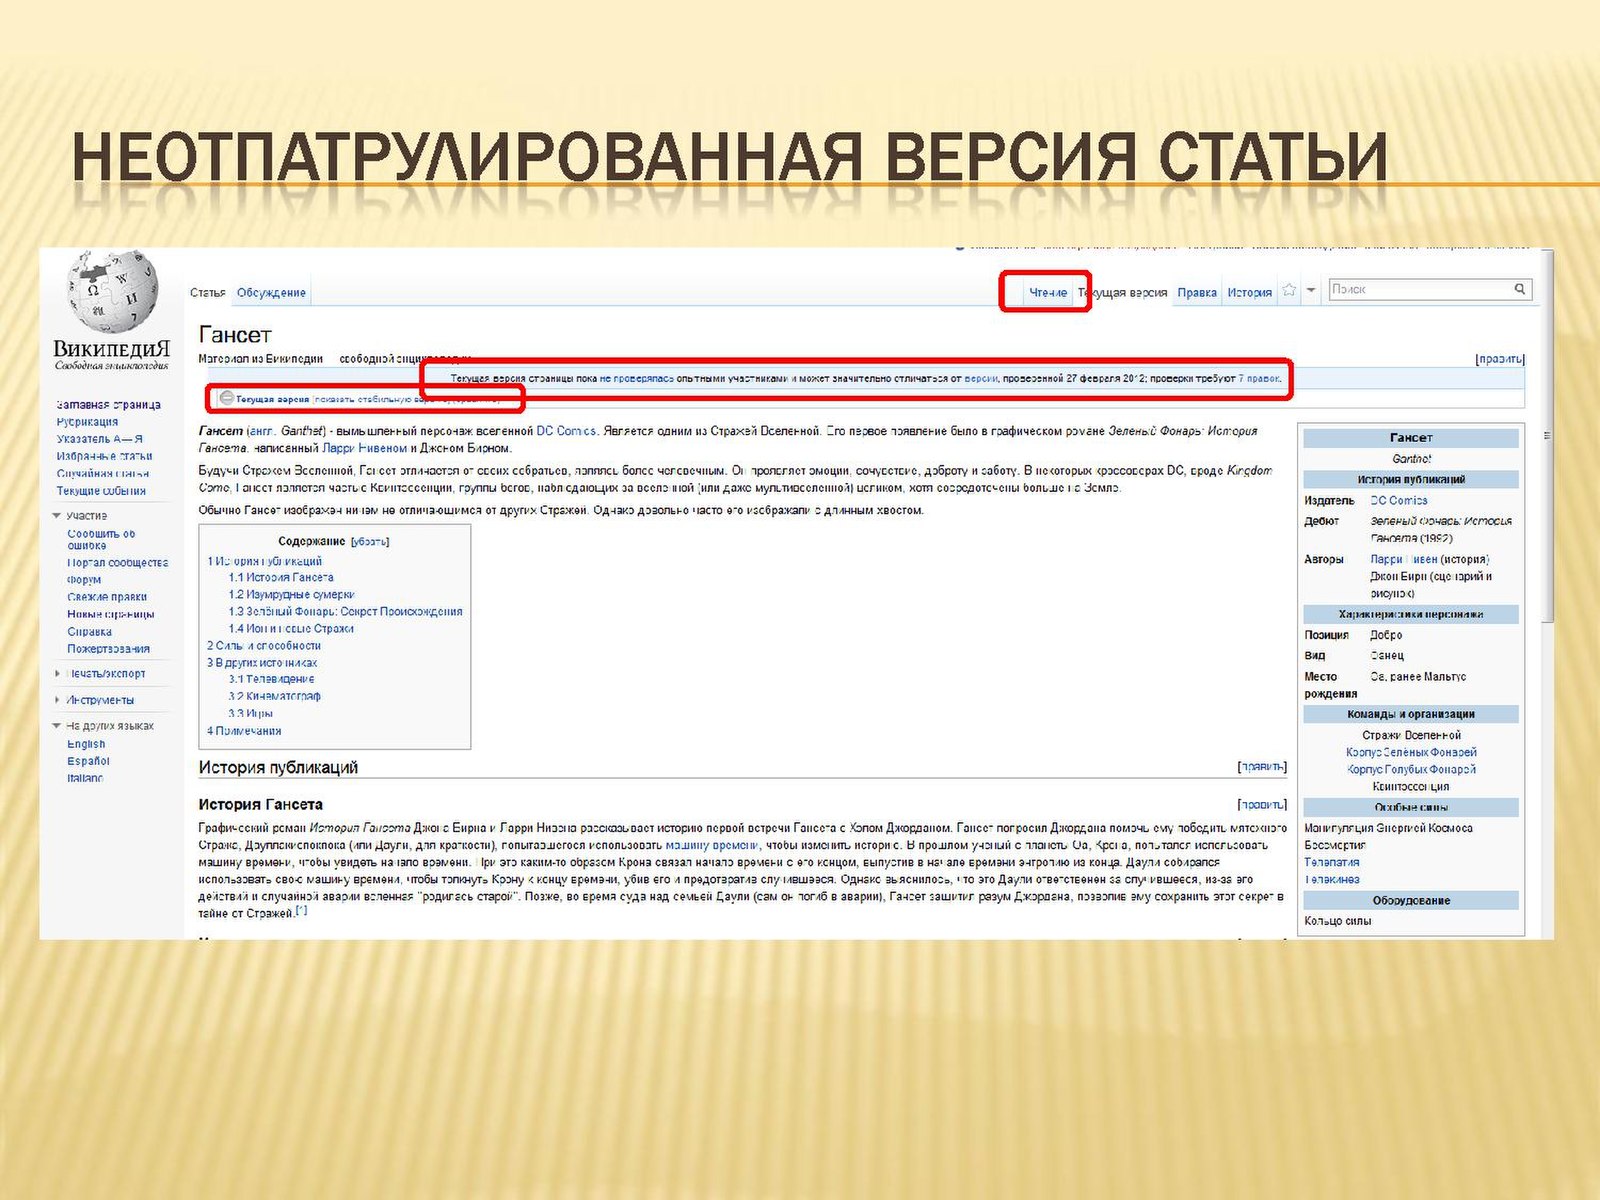
Task: Open Избранные статьи sidebar link
Action: 105,456
